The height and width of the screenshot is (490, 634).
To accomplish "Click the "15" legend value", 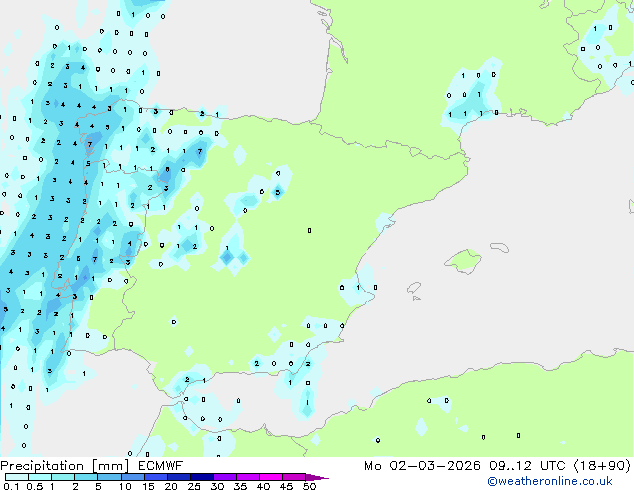I will coord(148,486).
